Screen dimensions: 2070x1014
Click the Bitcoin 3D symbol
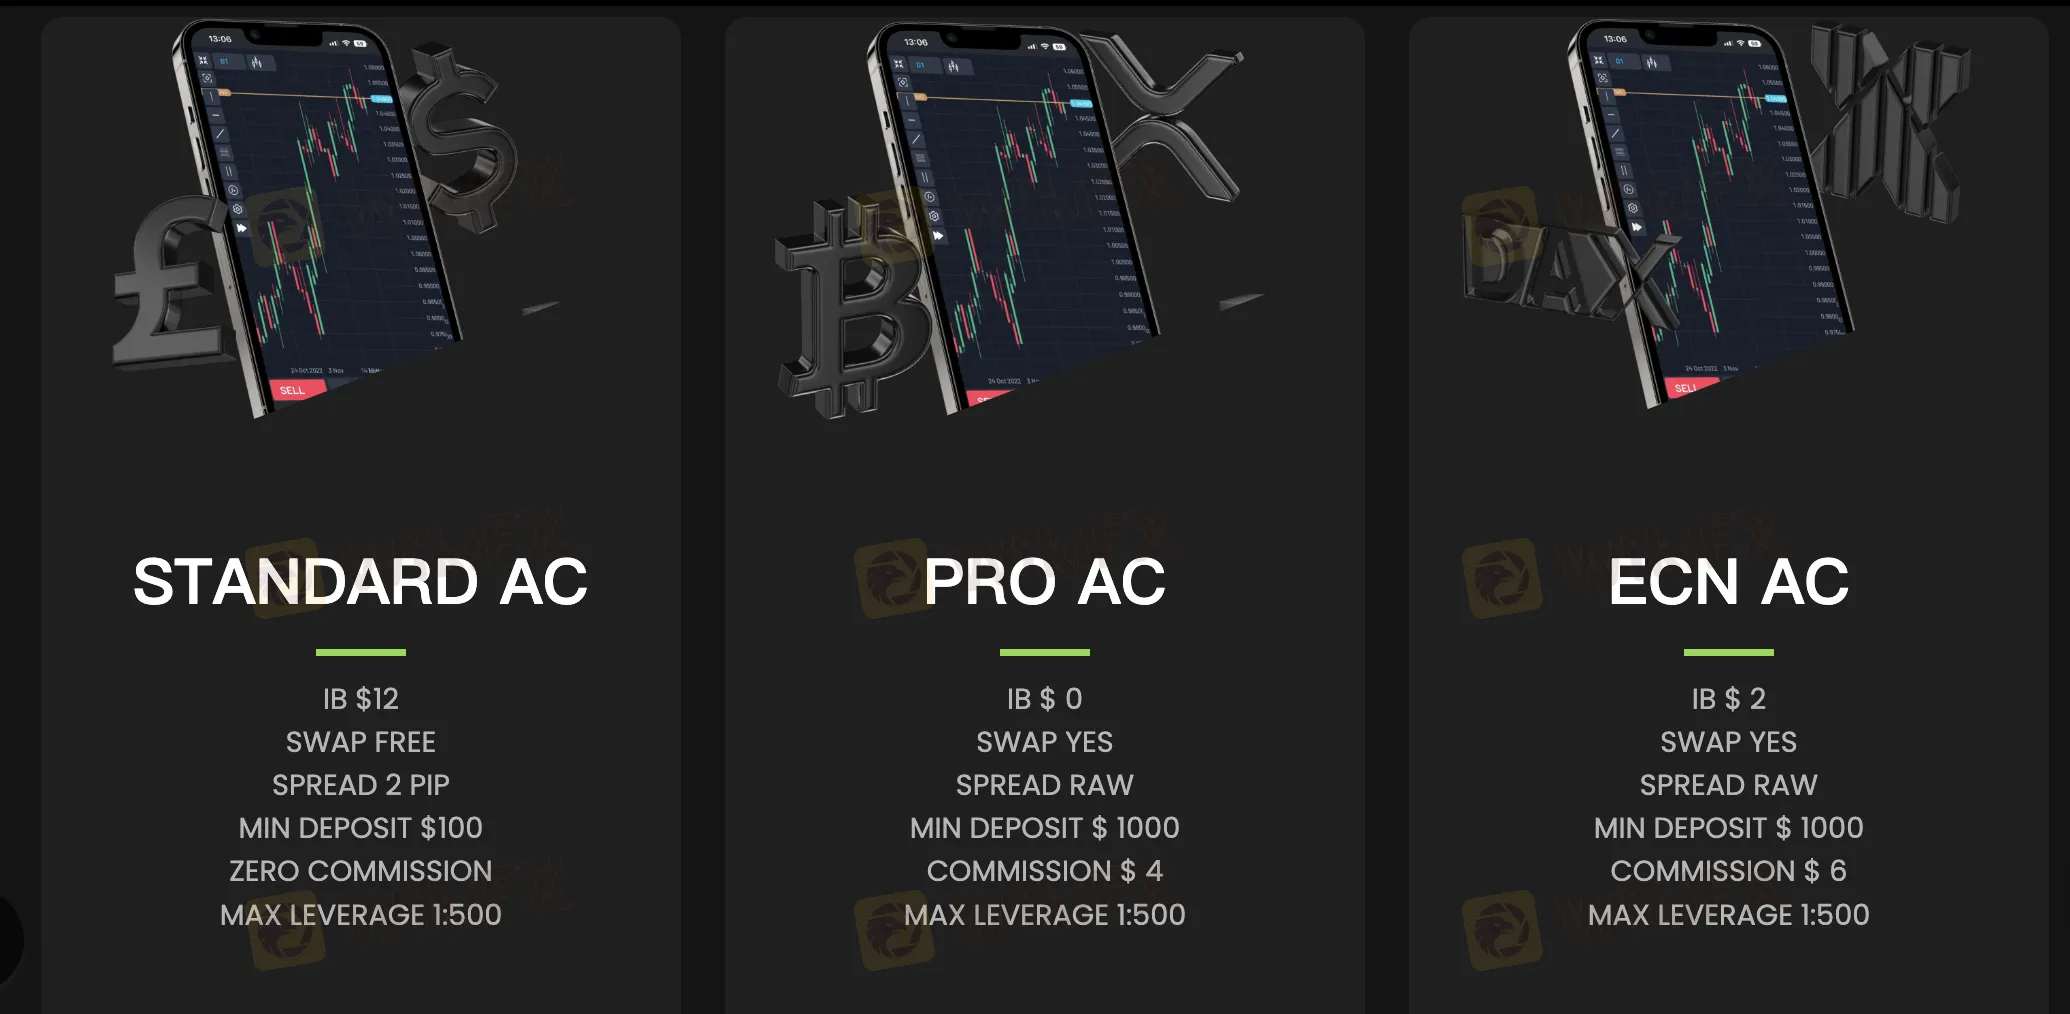848,308
